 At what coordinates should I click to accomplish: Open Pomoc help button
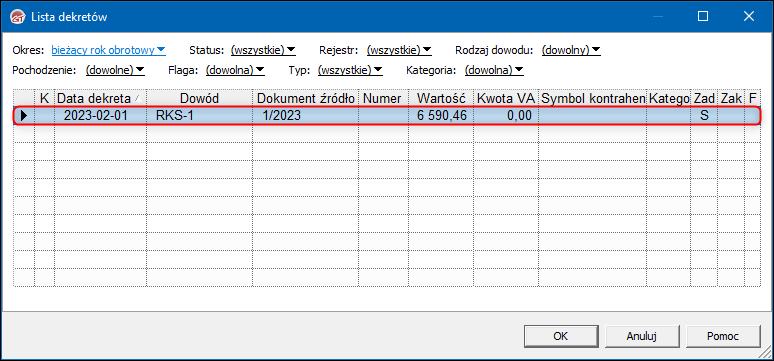tap(723, 336)
